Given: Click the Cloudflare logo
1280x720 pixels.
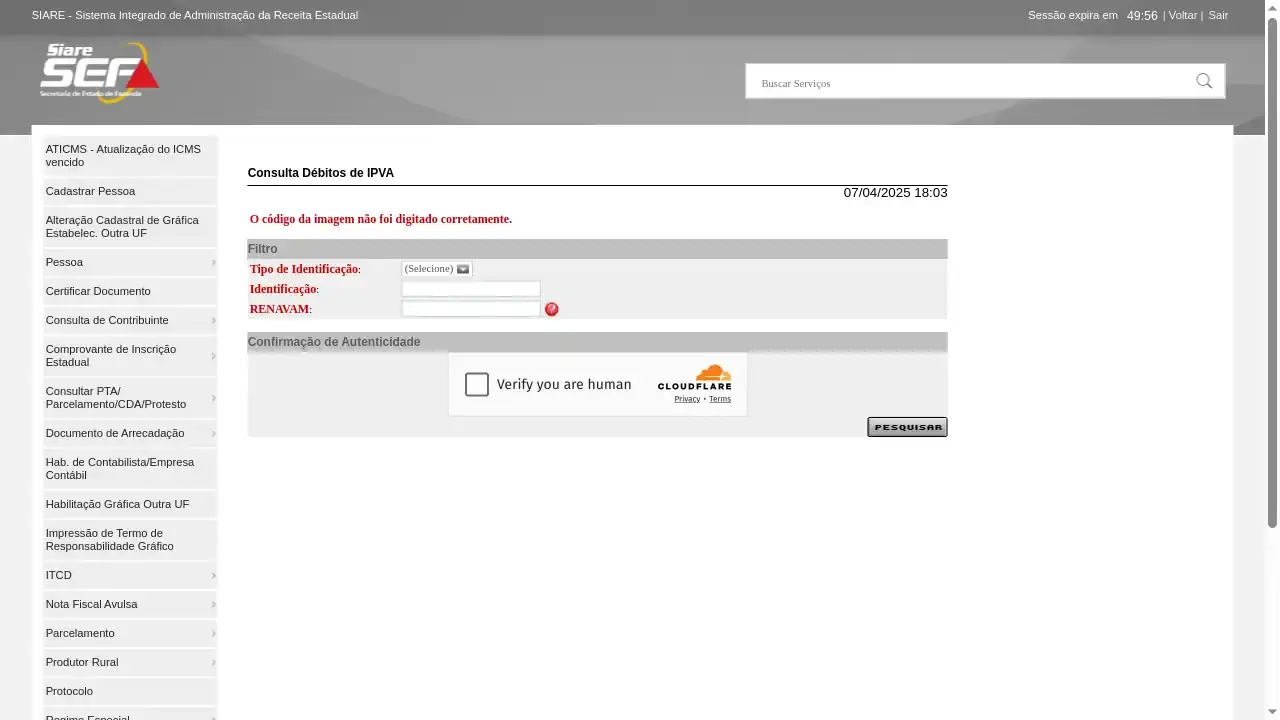Looking at the screenshot, I should 694,377.
